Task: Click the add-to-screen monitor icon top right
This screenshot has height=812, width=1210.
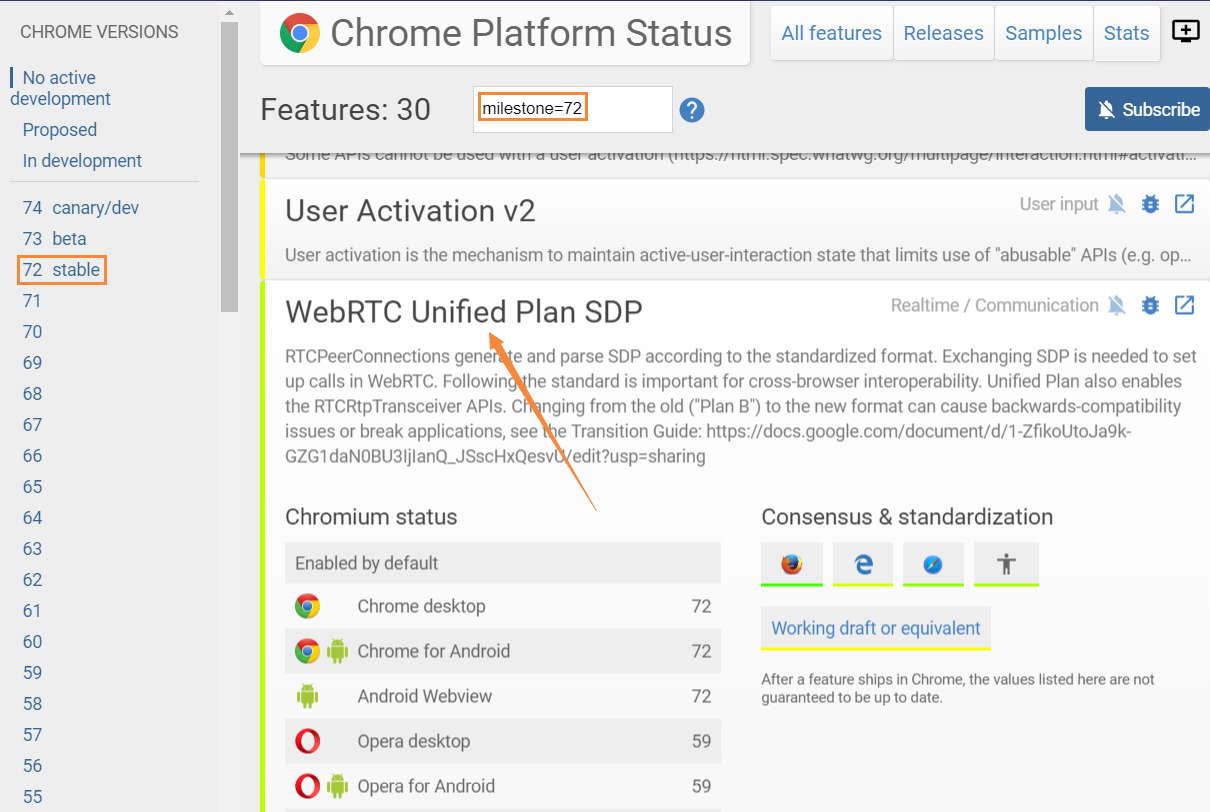Action: coord(1185,31)
